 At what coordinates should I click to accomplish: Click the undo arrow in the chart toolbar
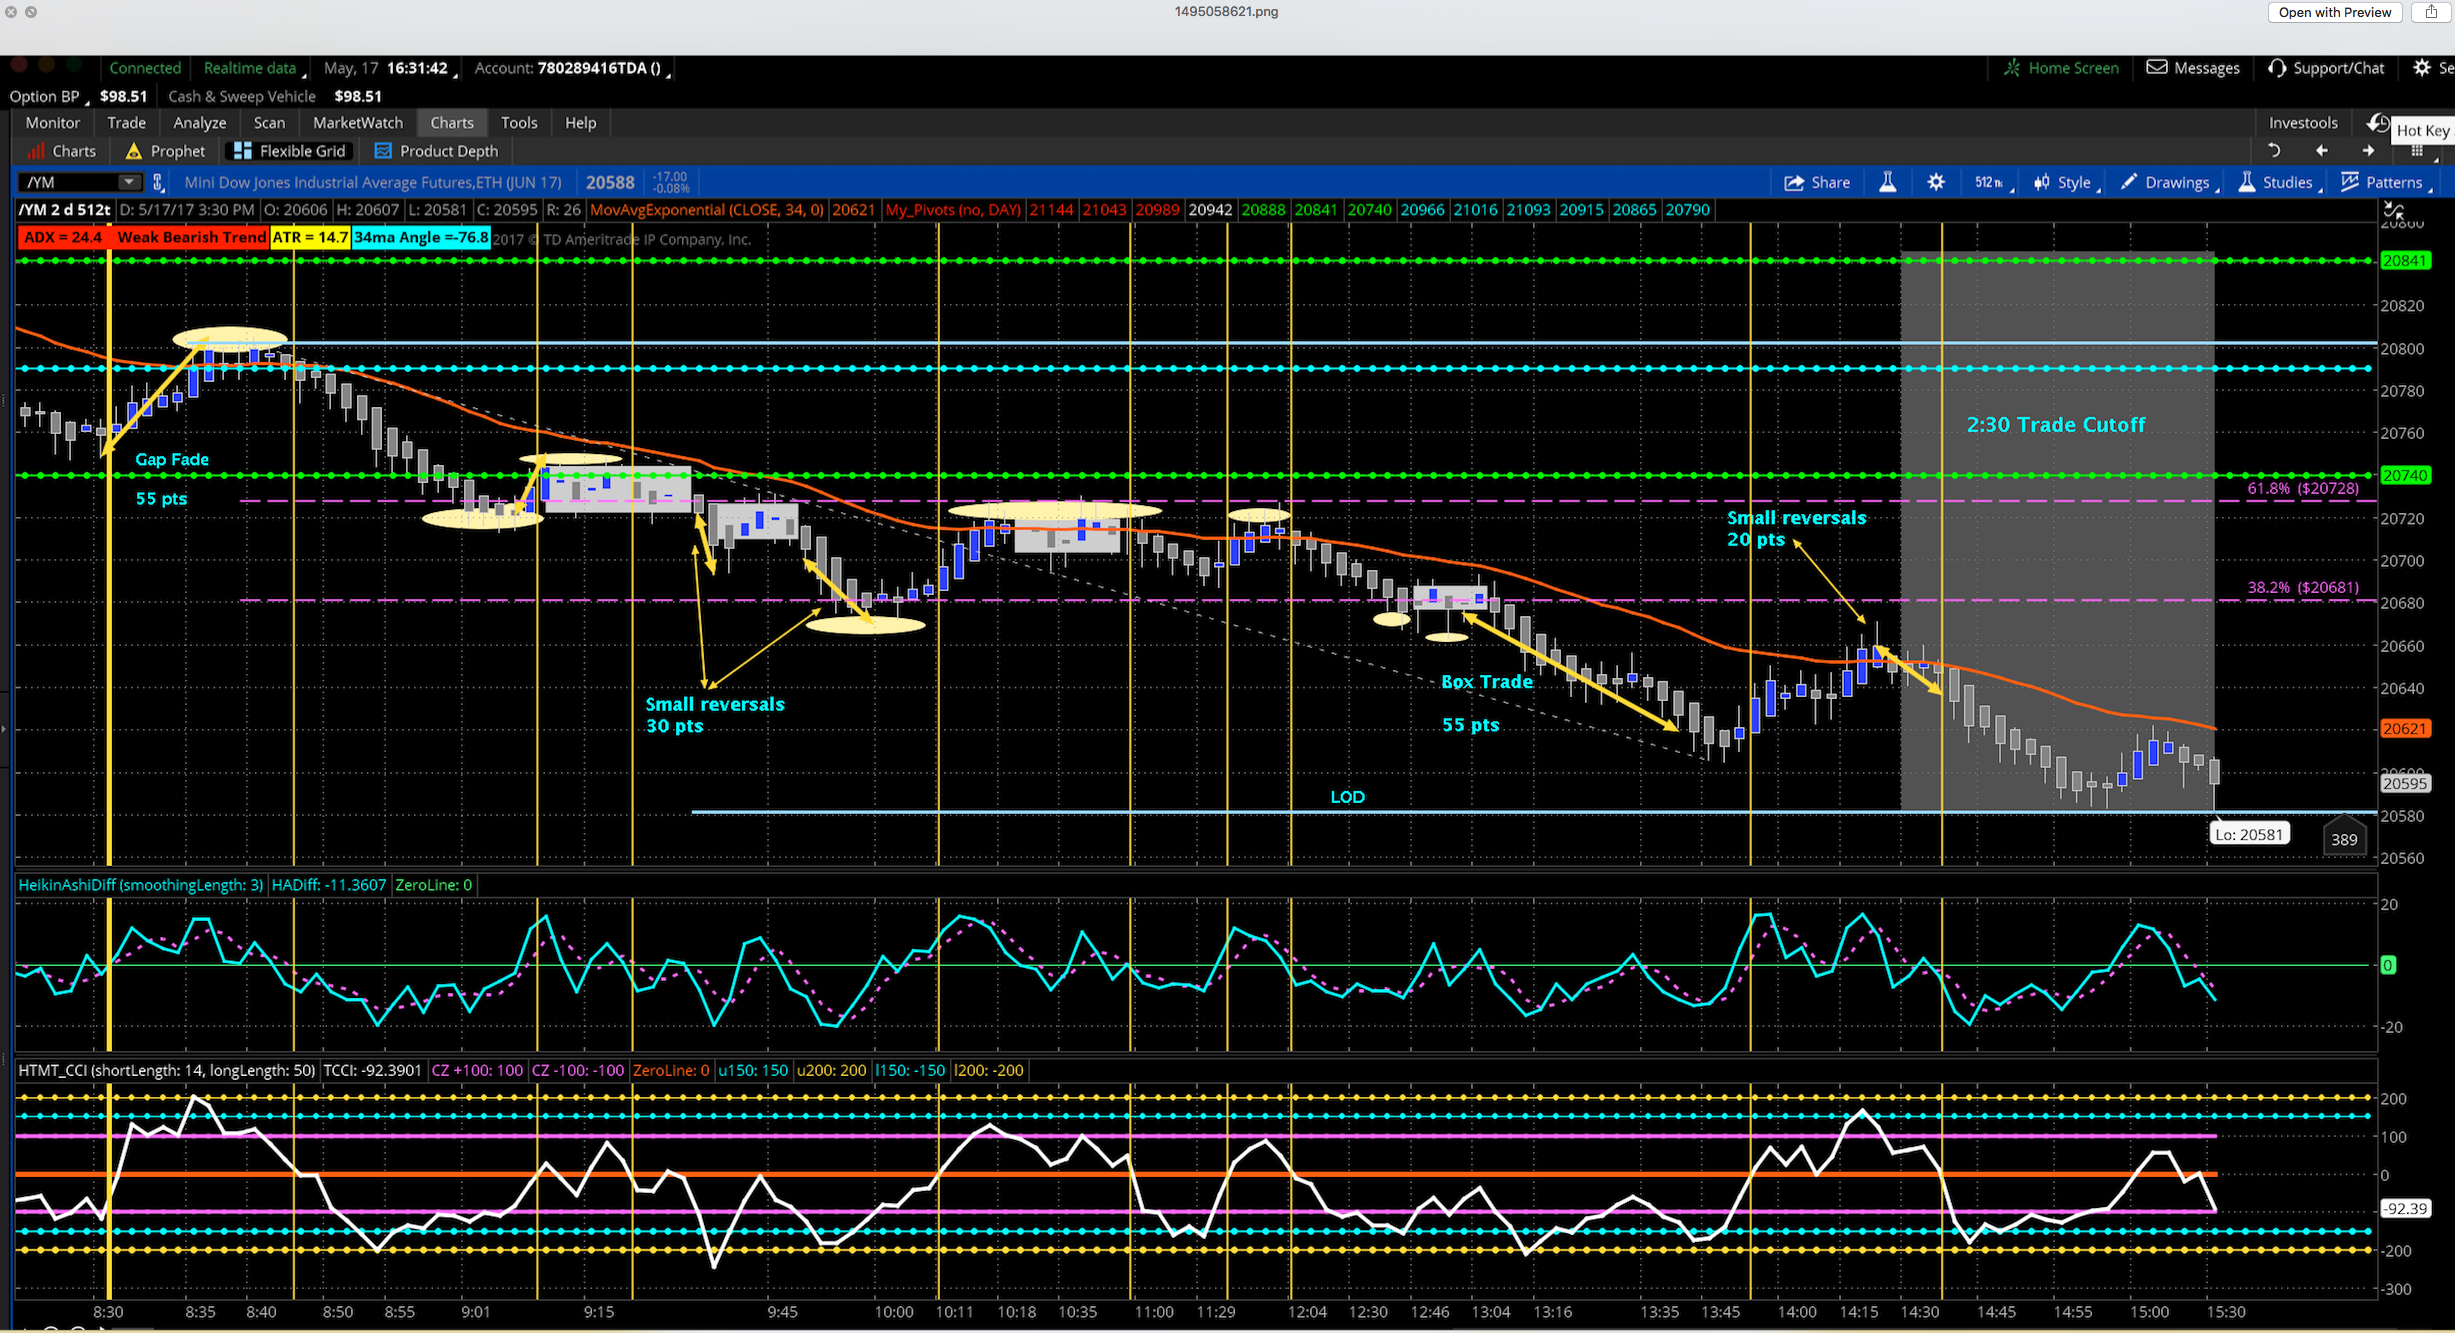[x=2273, y=151]
